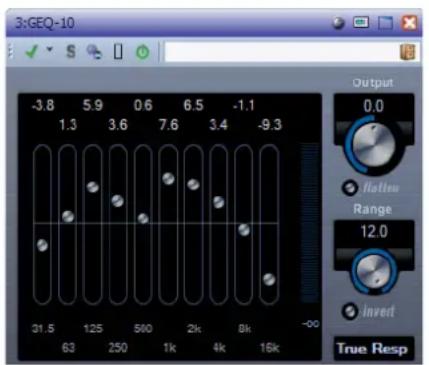The width and height of the screenshot is (429, 365).
Task: Toggle the Invert button
Action: (350, 312)
